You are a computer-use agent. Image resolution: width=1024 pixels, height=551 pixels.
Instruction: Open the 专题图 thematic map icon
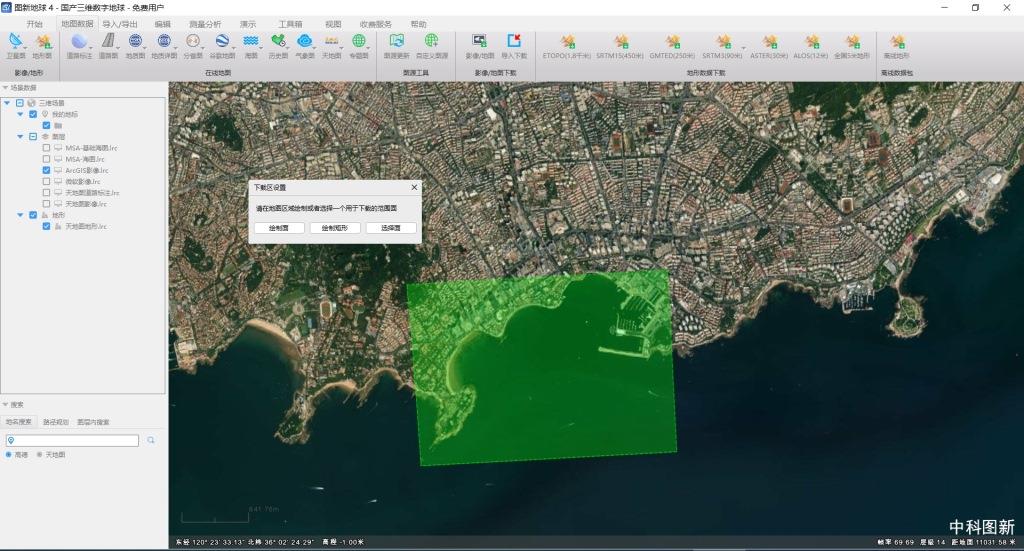(x=359, y=41)
